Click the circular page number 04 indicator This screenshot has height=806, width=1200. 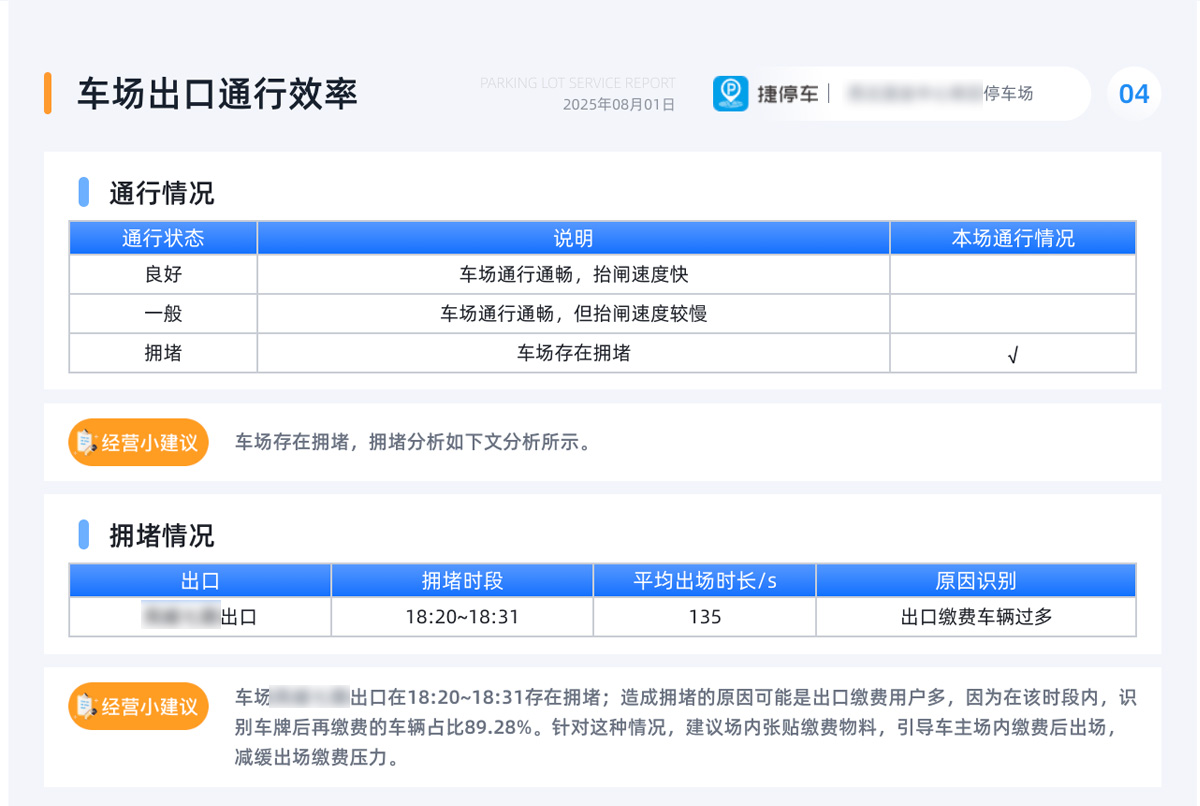click(1134, 93)
